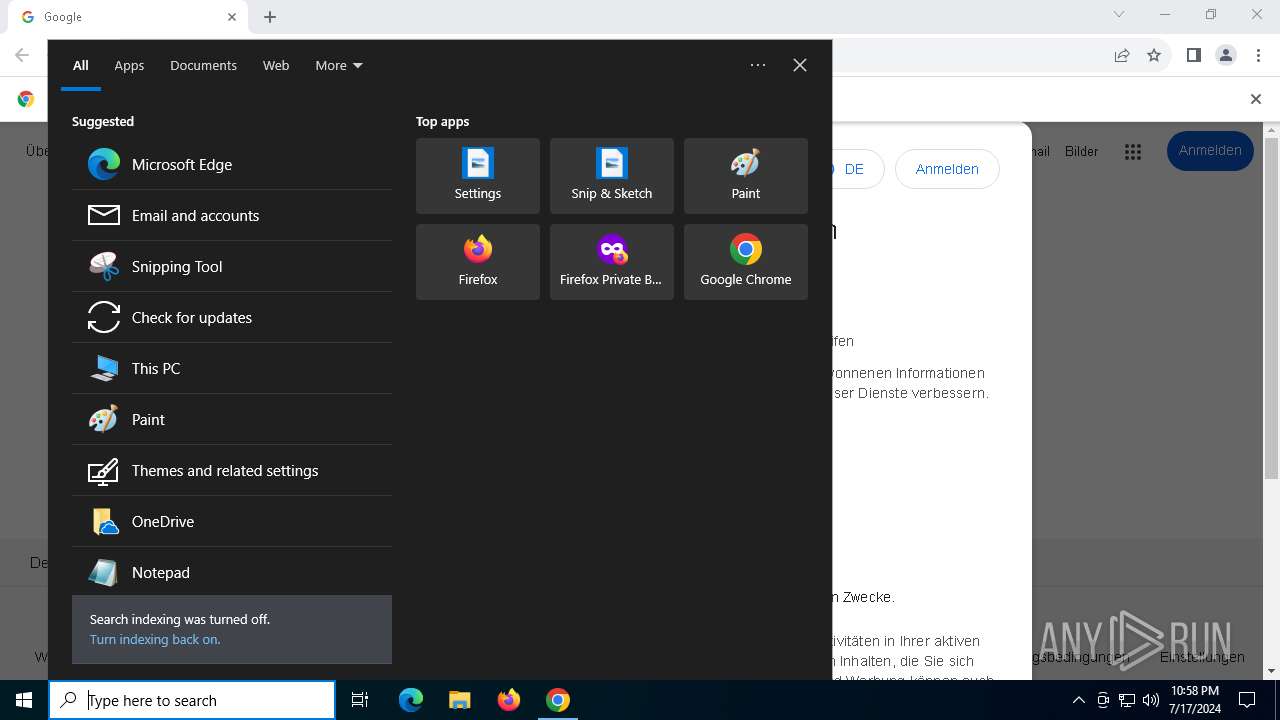Launch Snipping Tool from Suggested list
1280x720 pixels.
[232, 266]
